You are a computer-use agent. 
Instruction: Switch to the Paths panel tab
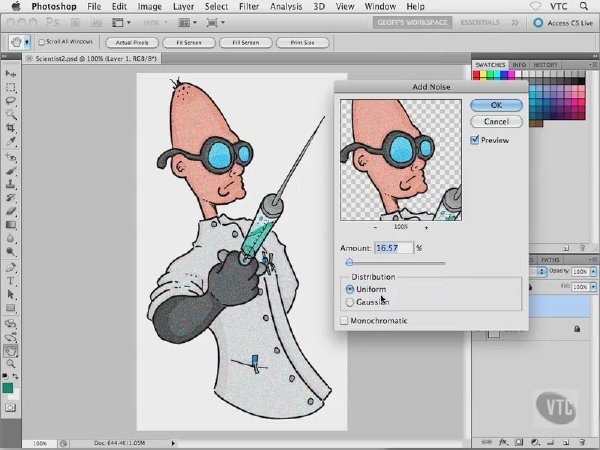coord(550,260)
